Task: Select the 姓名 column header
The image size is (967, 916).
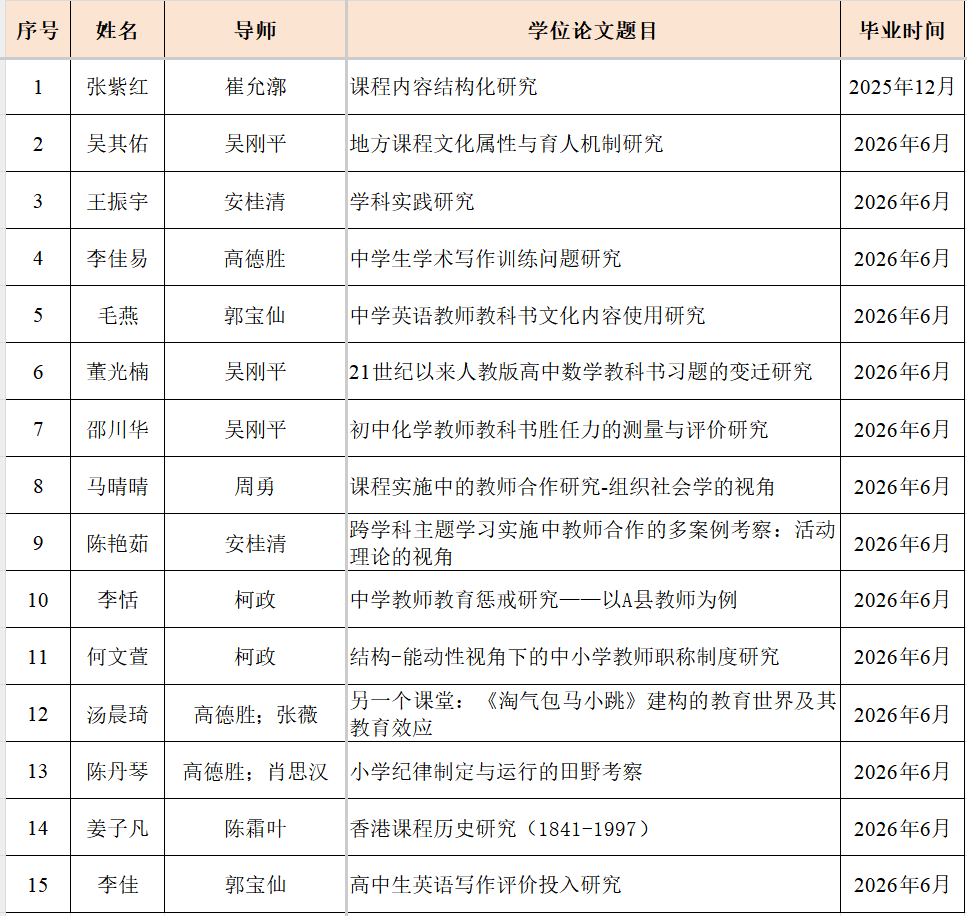Action: [x=117, y=30]
